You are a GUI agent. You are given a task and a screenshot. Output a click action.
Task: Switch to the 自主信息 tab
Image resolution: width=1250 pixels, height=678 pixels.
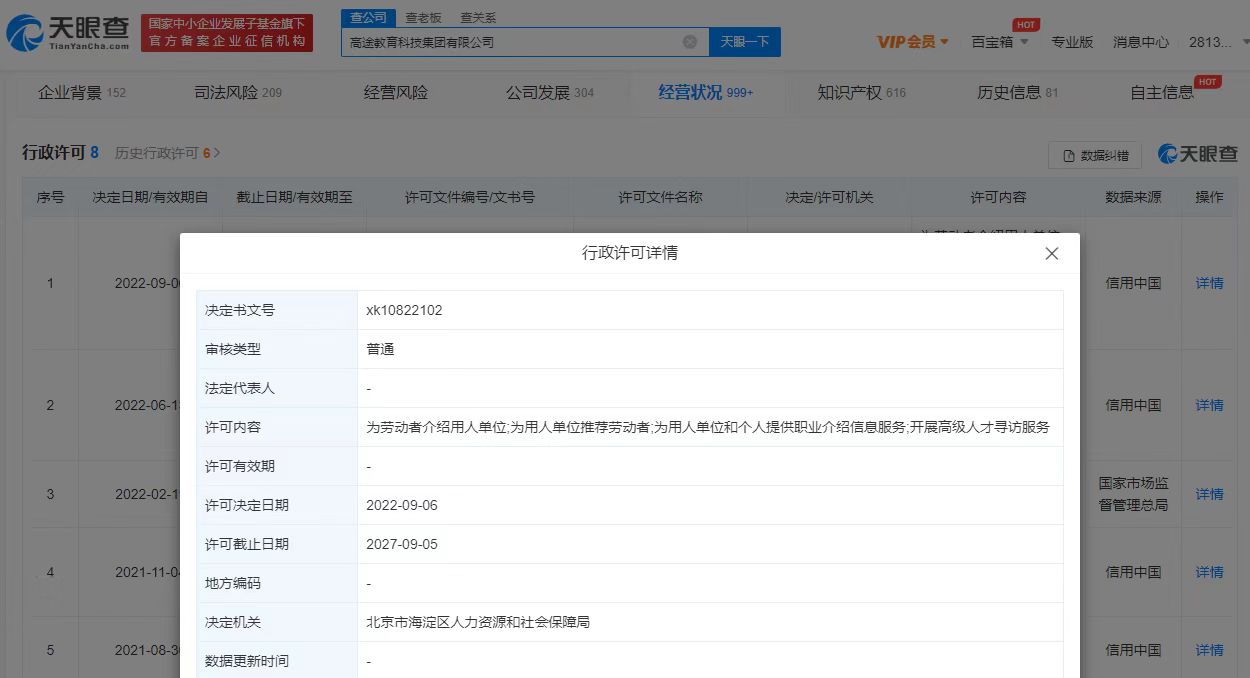(1162, 93)
